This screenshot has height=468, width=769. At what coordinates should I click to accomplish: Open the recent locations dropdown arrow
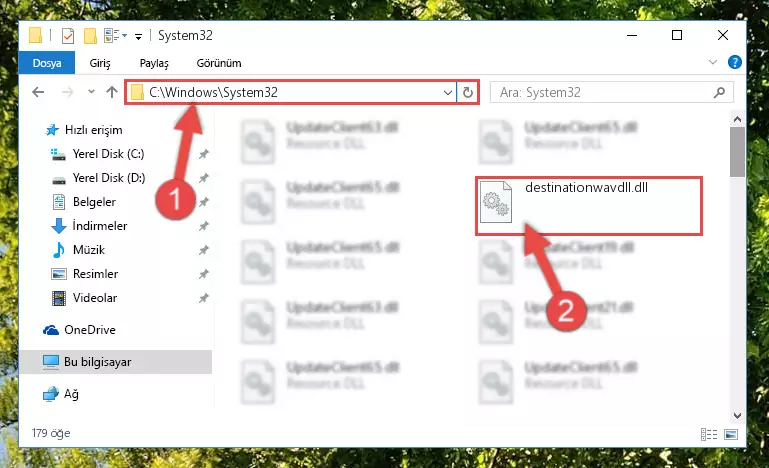tap(91, 92)
